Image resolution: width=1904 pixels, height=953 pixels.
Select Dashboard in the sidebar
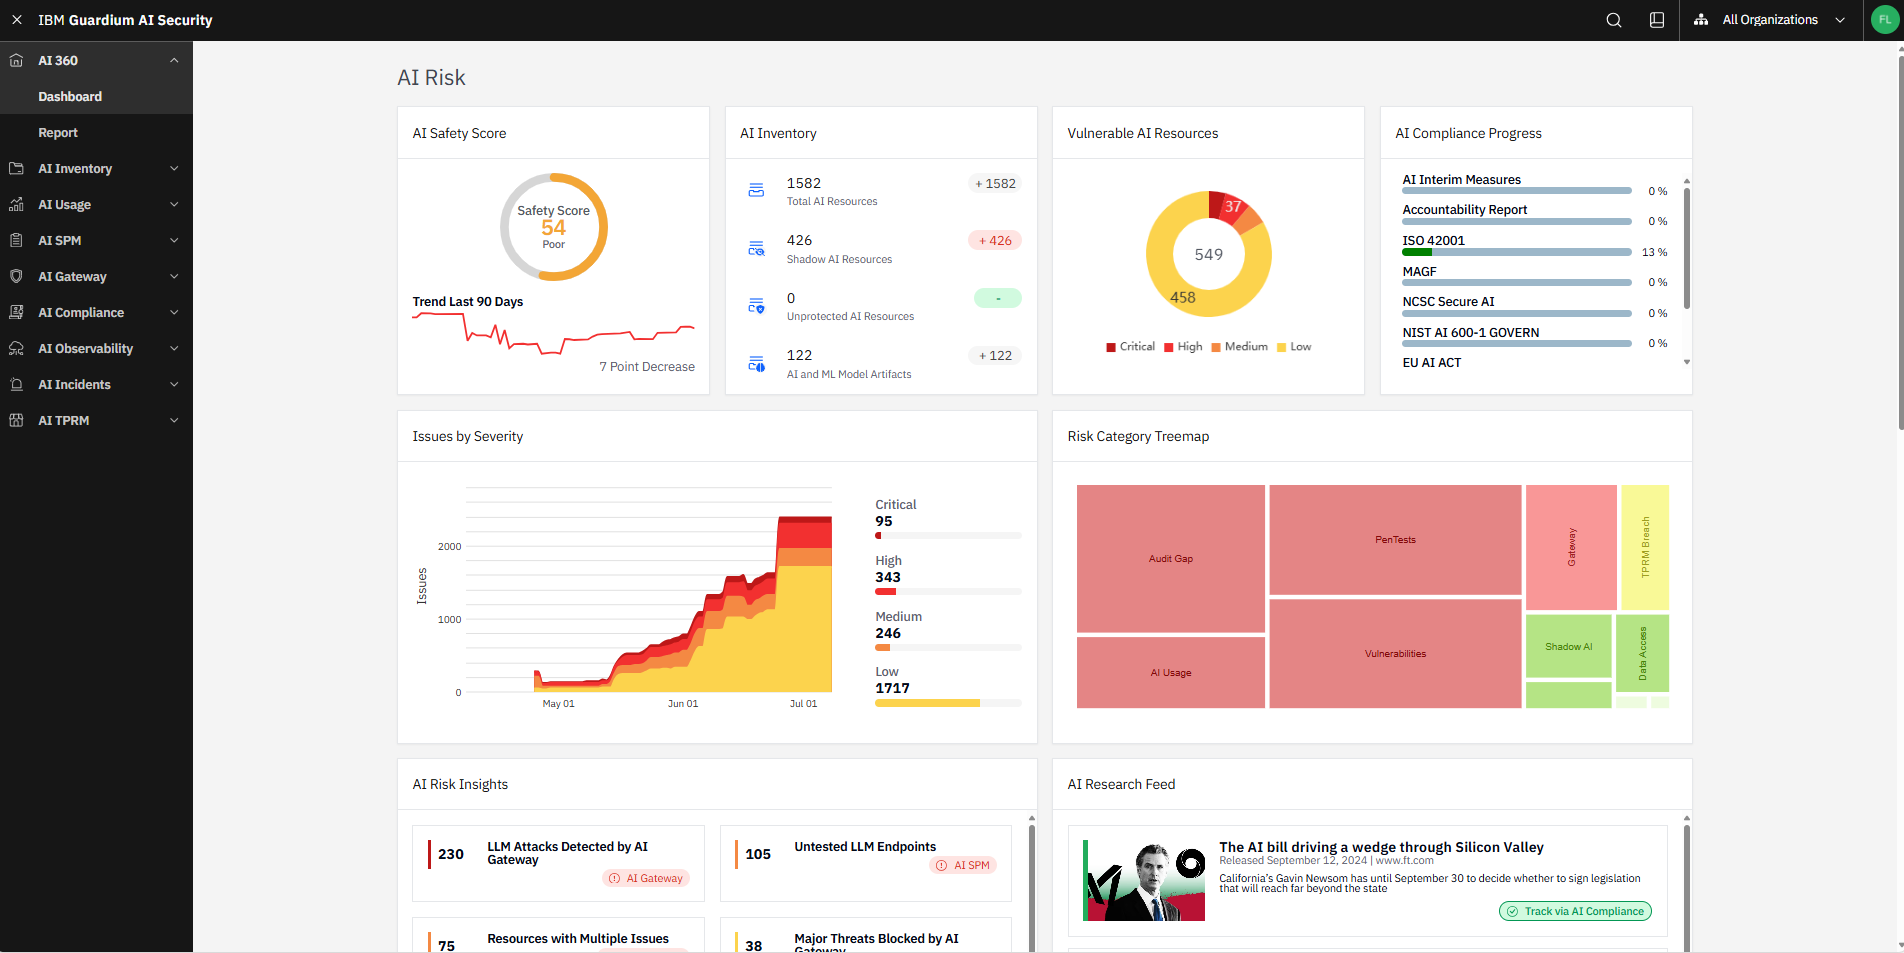pyautogui.click(x=96, y=96)
